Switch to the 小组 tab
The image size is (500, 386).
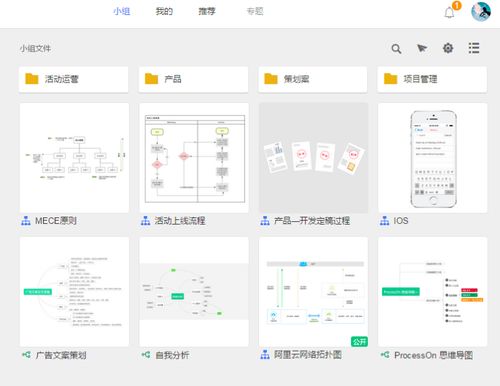click(121, 11)
